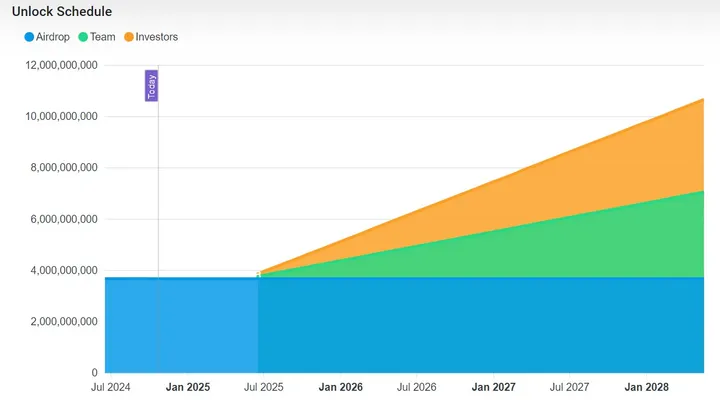Image resolution: width=720 pixels, height=402 pixels.
Task: Click the Jul 2024 x-axis label
Action: (110, 386)
